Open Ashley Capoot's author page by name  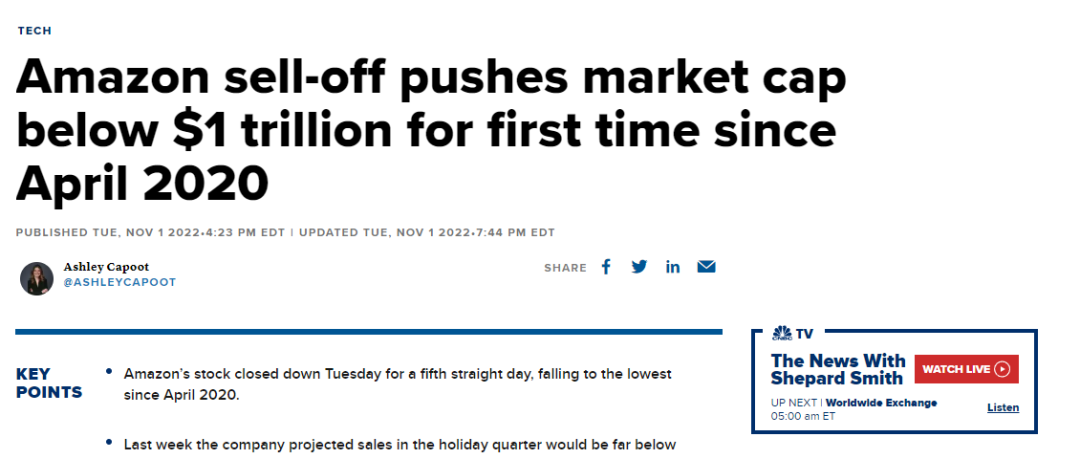tap(106, 267)
